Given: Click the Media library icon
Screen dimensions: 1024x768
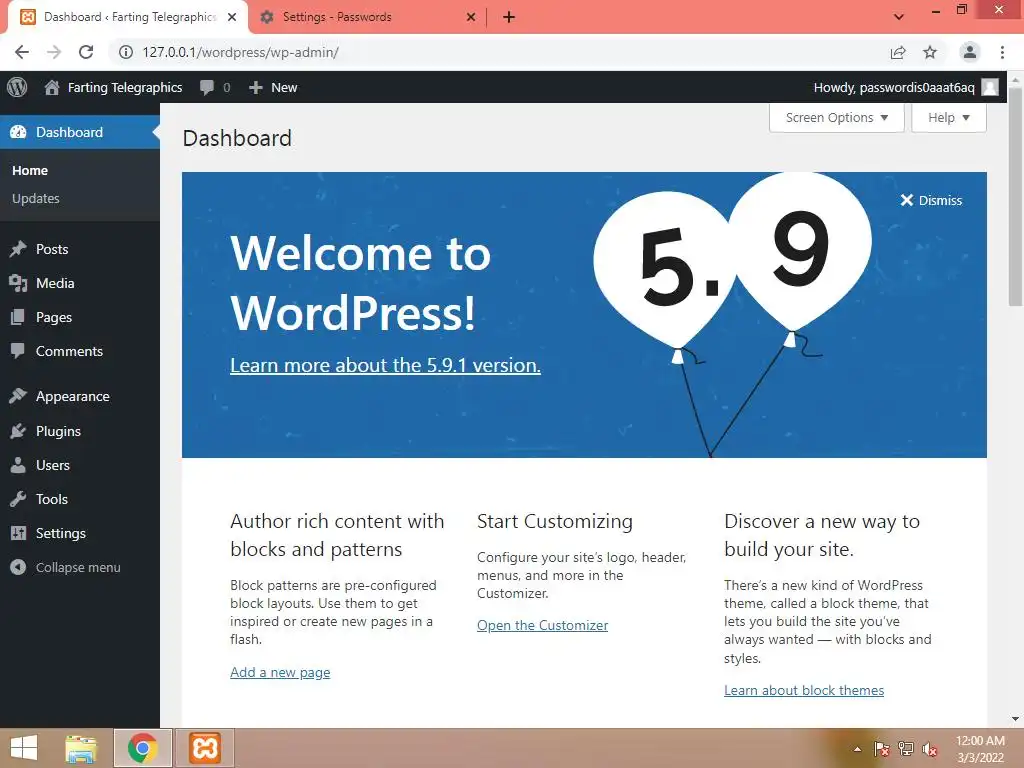Looking at the screenshot, I should (18, 283).
